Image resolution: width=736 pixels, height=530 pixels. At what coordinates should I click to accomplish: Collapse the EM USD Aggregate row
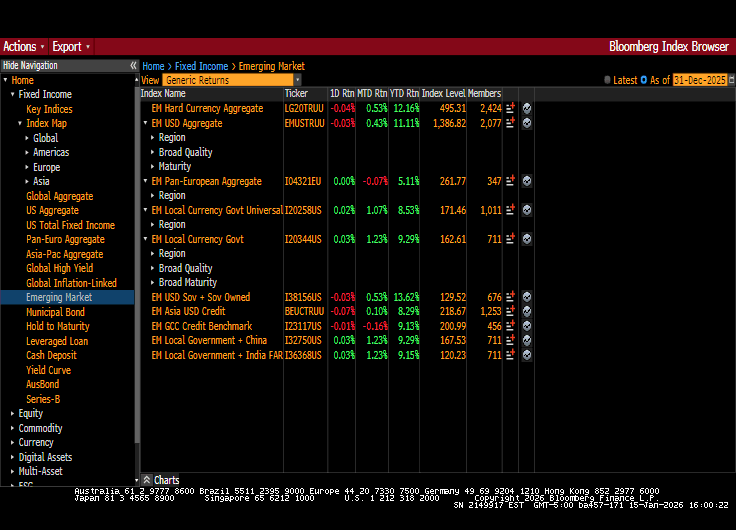[146, 123]
